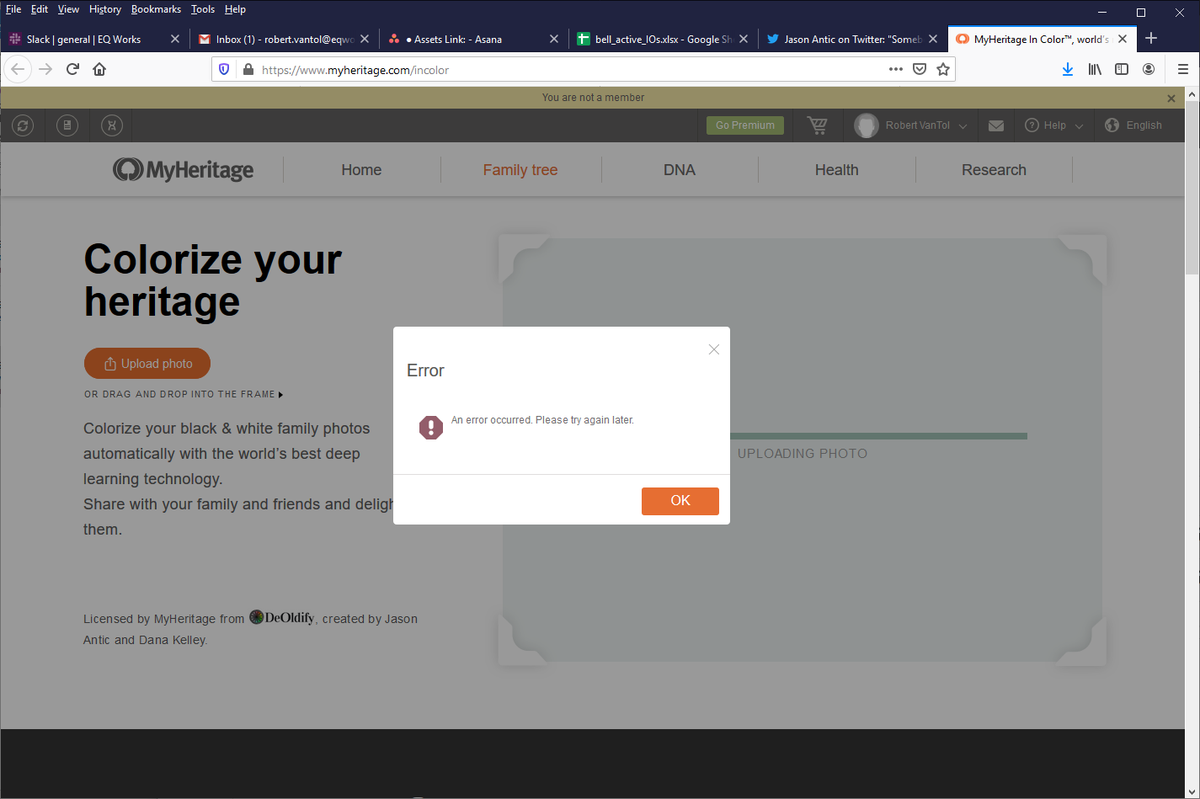Open the Firefox hamburger menu
The image size is (1200, 799).
1182,69
